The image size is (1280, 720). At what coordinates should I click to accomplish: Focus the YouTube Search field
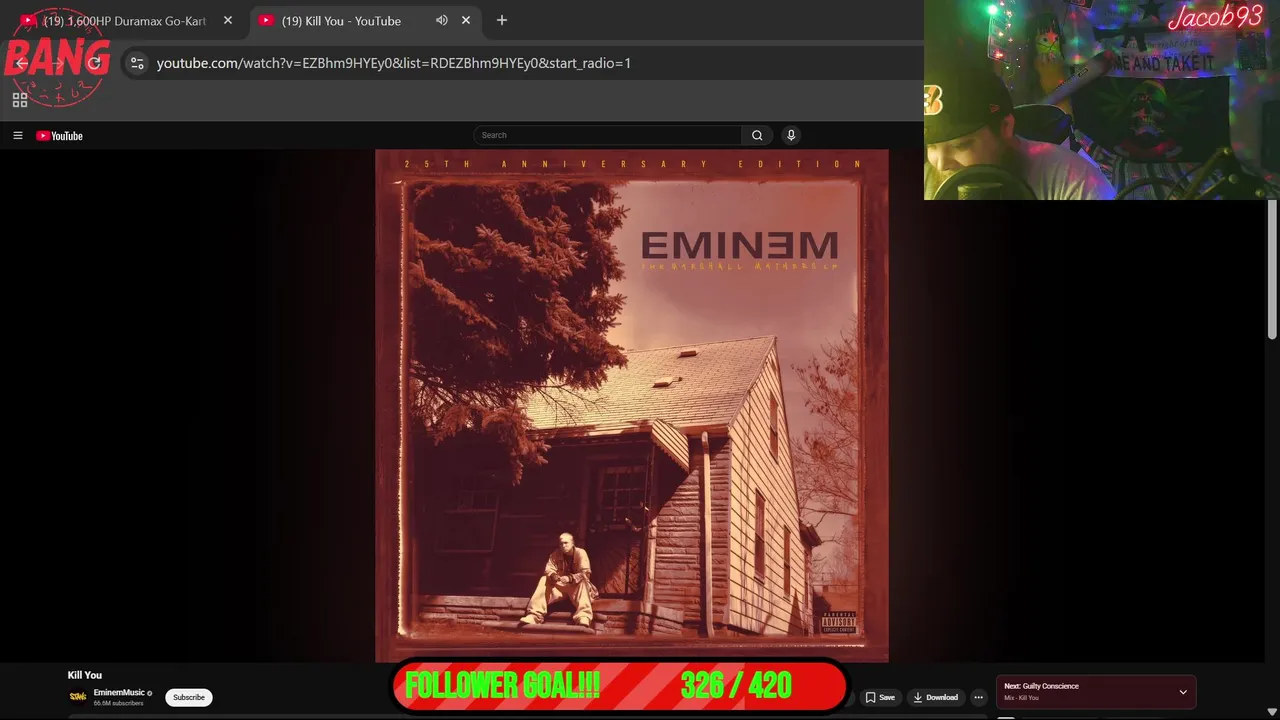pos(608,135)
